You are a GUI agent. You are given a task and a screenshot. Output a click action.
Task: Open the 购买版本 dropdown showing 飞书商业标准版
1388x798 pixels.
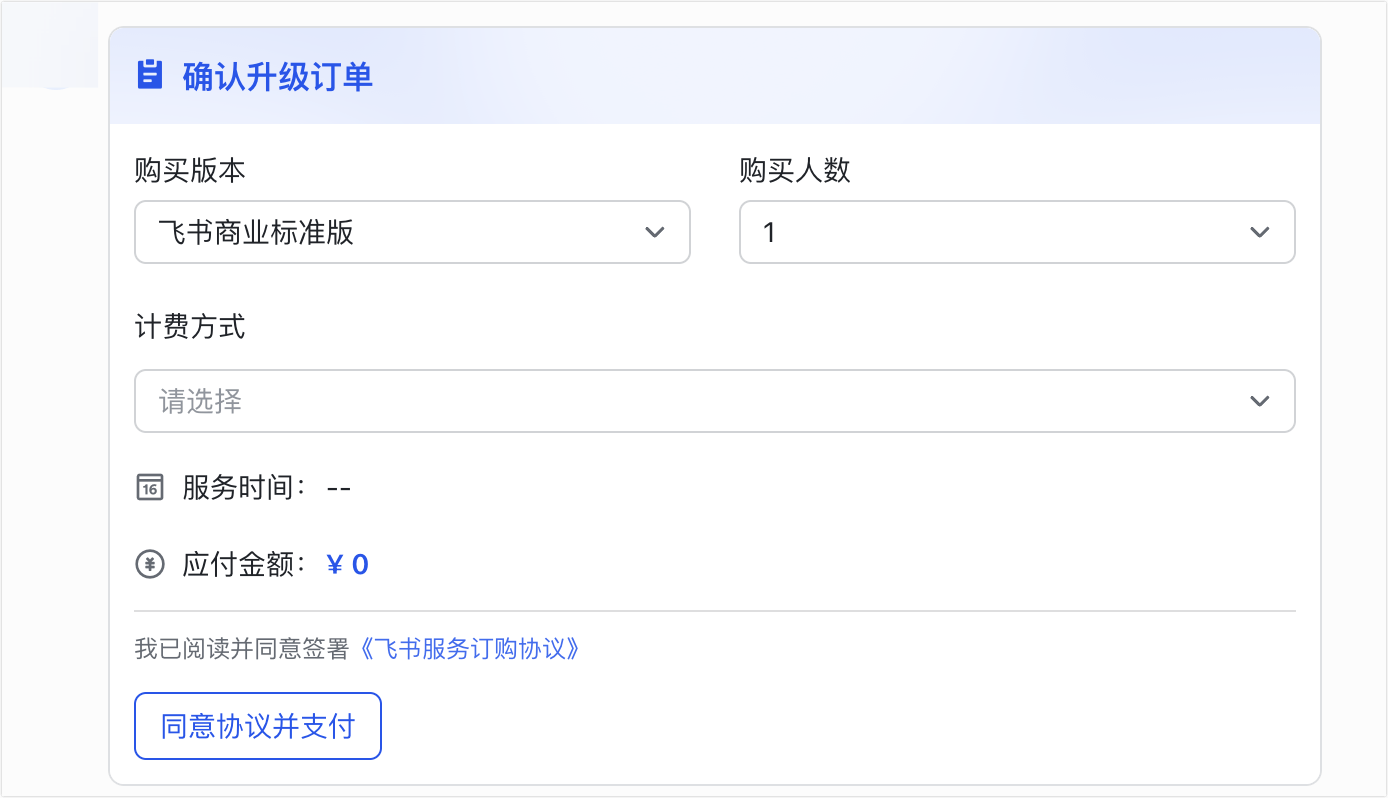click(x=412, y=232)
